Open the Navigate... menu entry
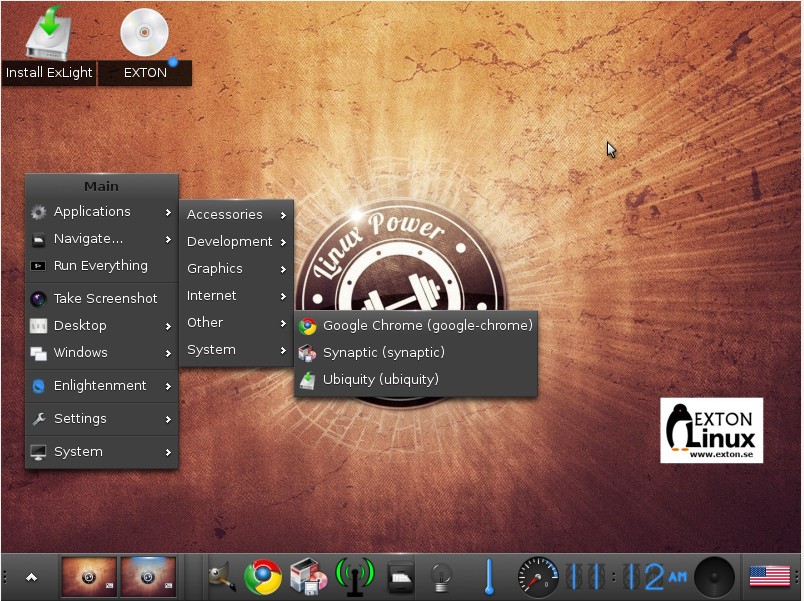This screenshot has height=601, width=804. pos(102,239)
